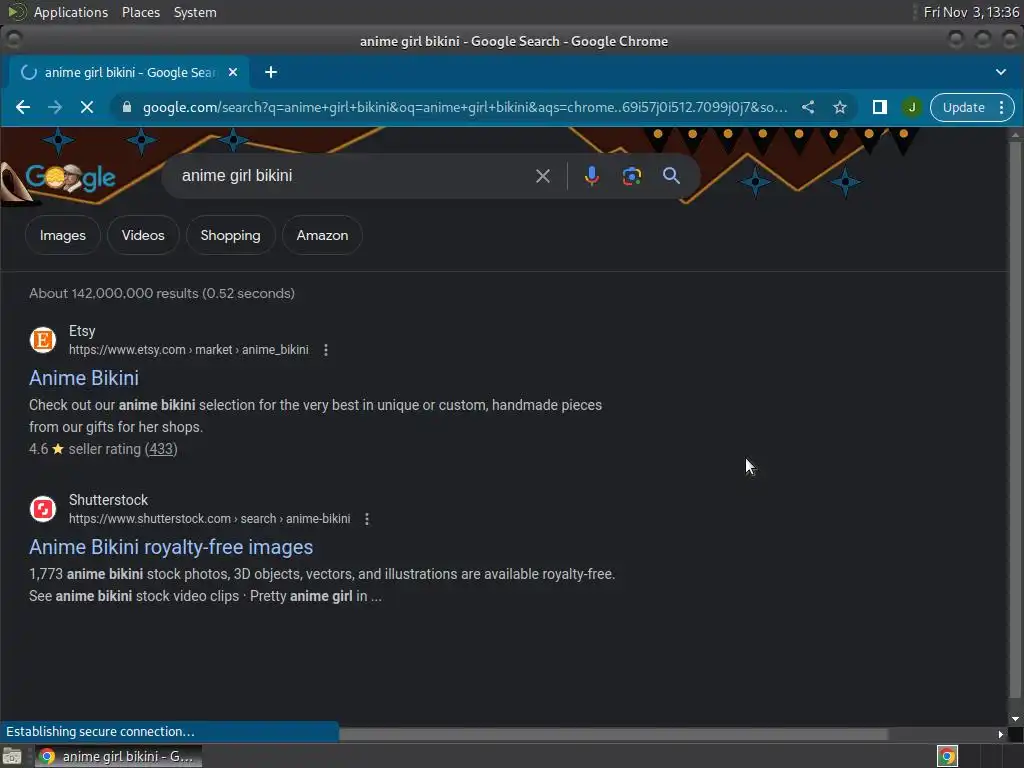Open options for Shutterstock result
This screenshot has height=768, width=1024.
[367, 519]
